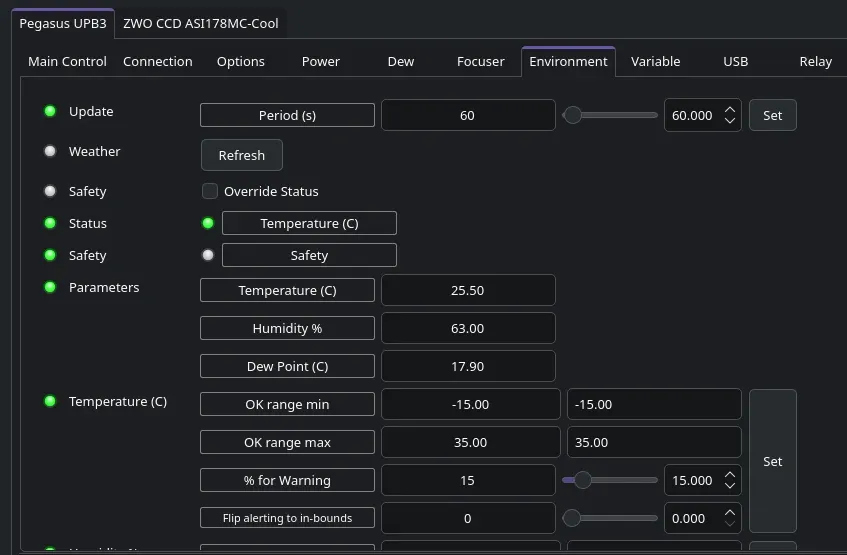Screen dimensions: 847x555
Task: Click the Period (s) label box
Action: pos(287,115)
